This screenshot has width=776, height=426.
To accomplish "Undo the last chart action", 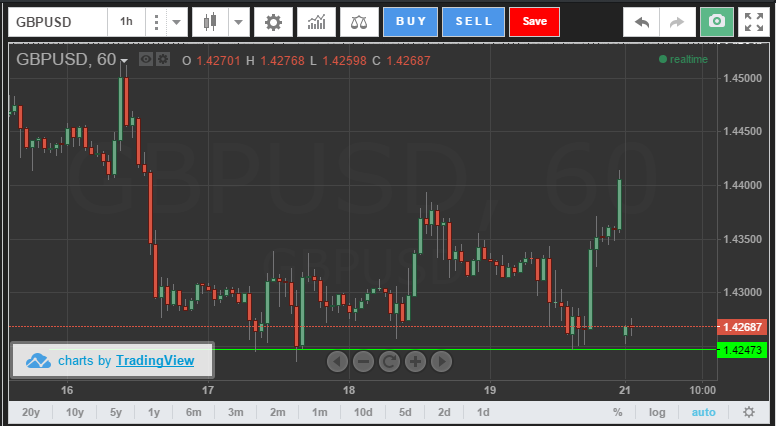I will click(x=641, y=22).
